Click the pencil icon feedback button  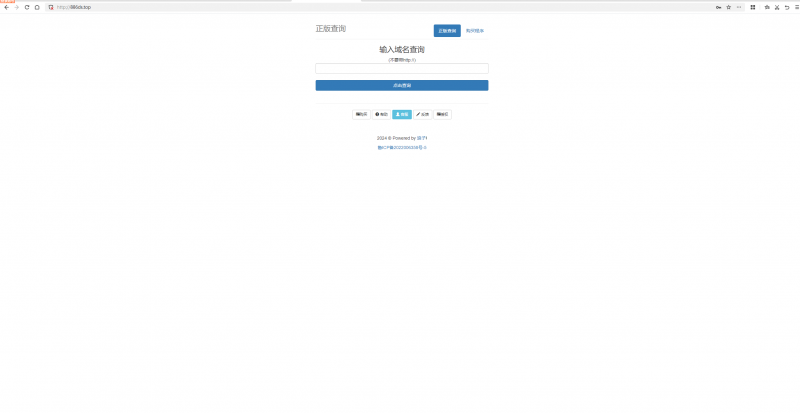422,114
